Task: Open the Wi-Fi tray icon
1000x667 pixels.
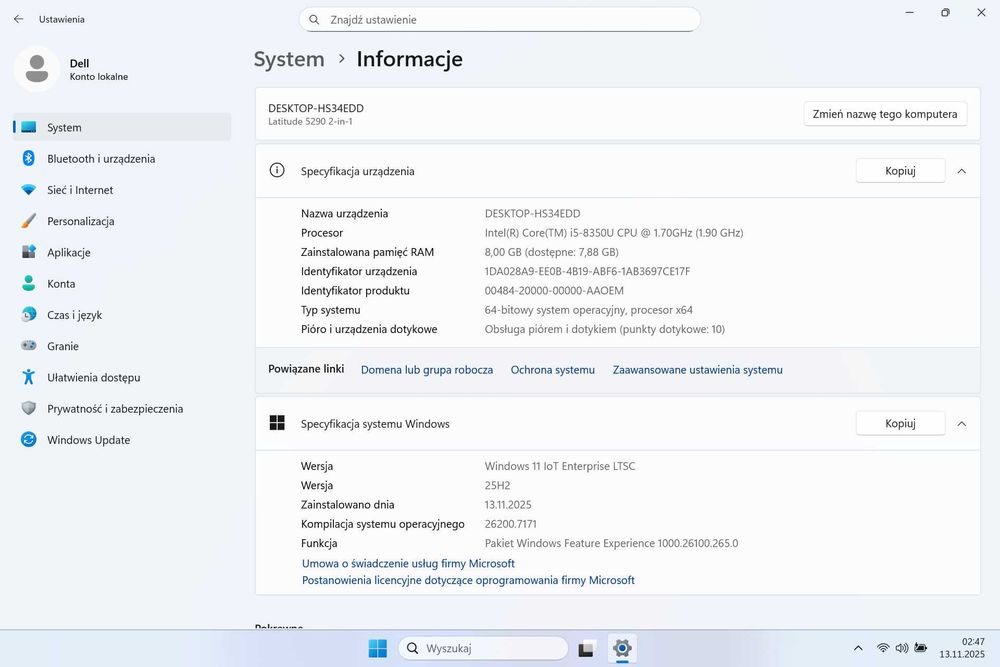Action: point(883,648)
